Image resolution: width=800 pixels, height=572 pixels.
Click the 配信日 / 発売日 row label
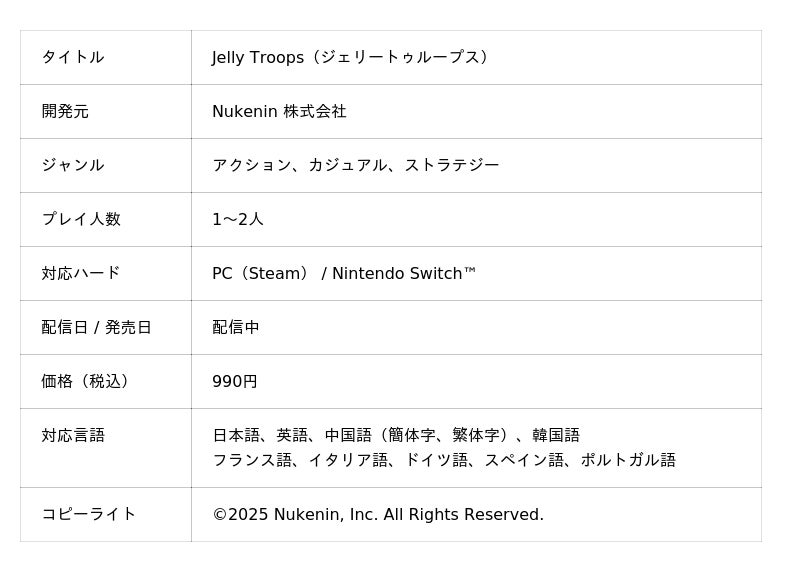coord(96,327)
